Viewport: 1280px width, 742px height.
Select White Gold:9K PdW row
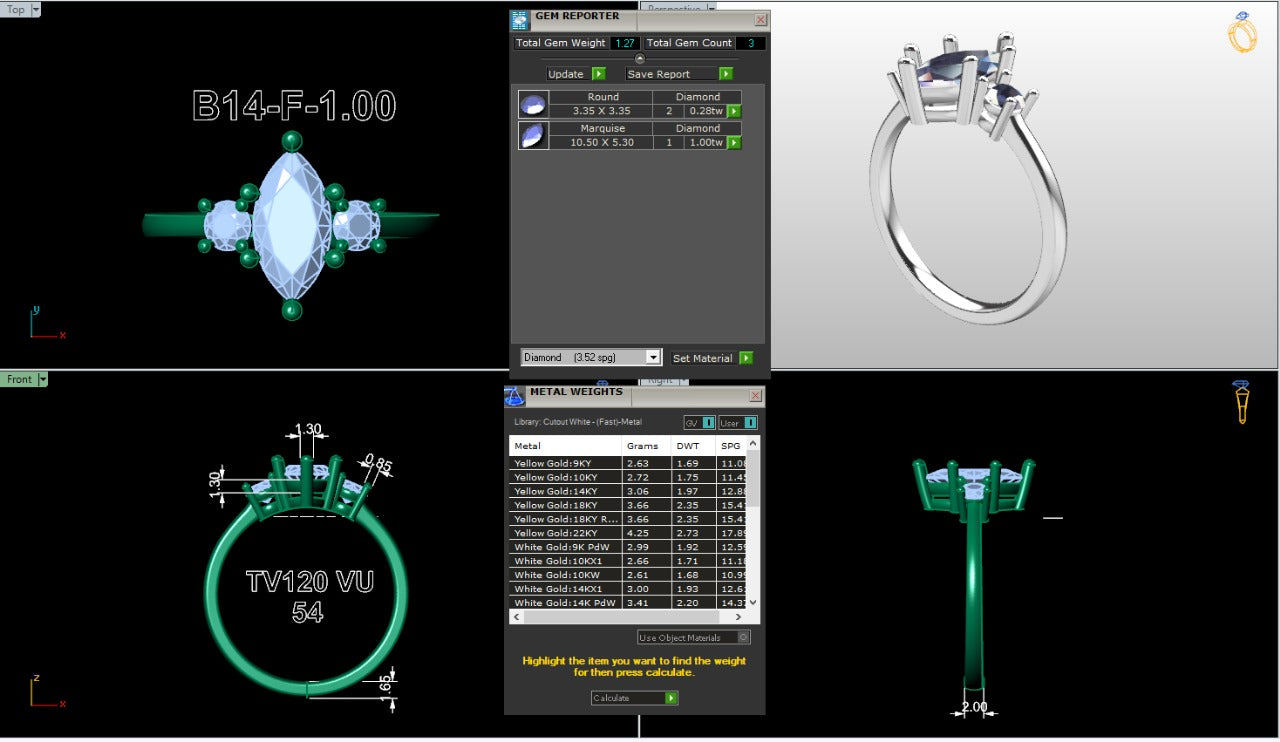628,548
